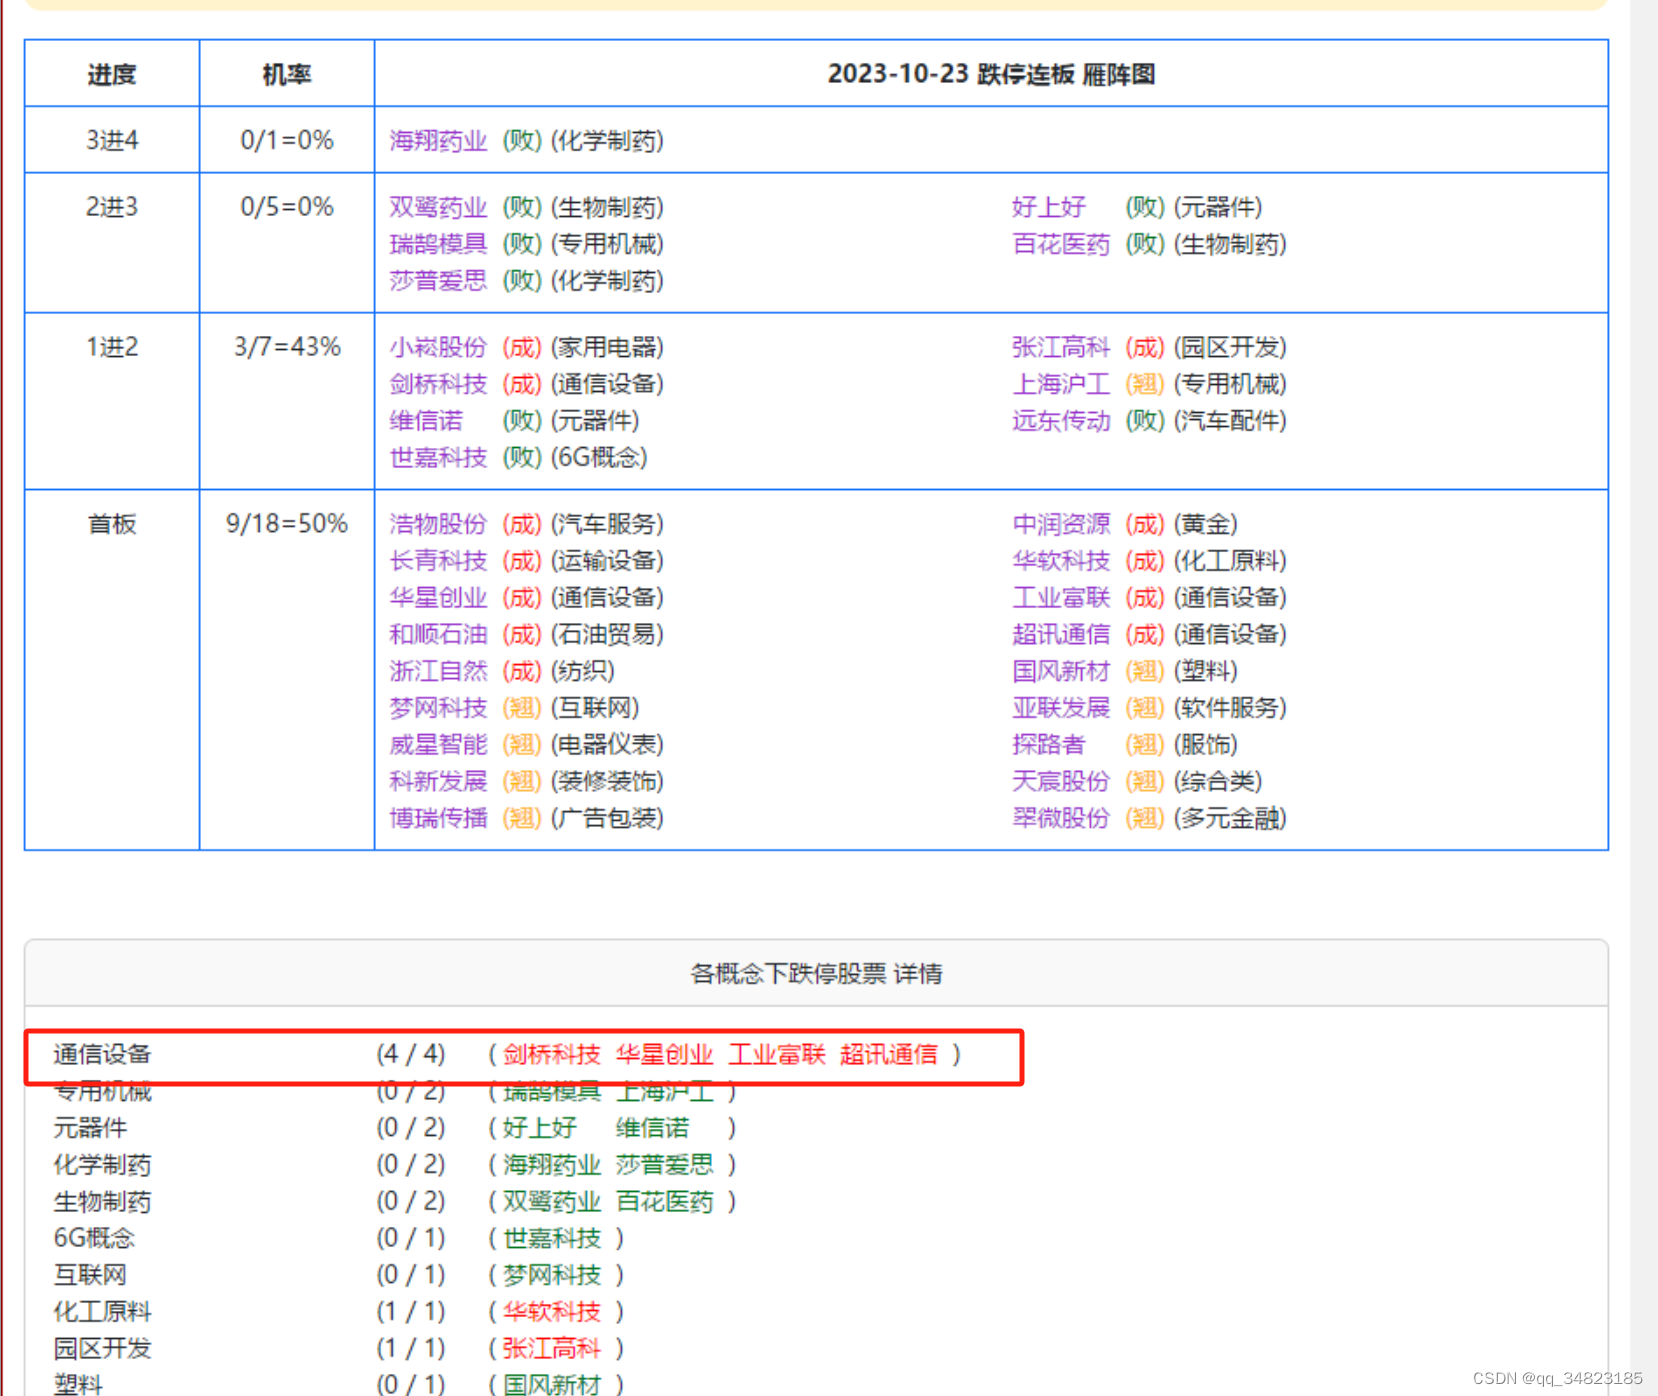1658x1396 pixels.
Task: Open the 长青科技 stock link
Action: click(x=438, y=561)
